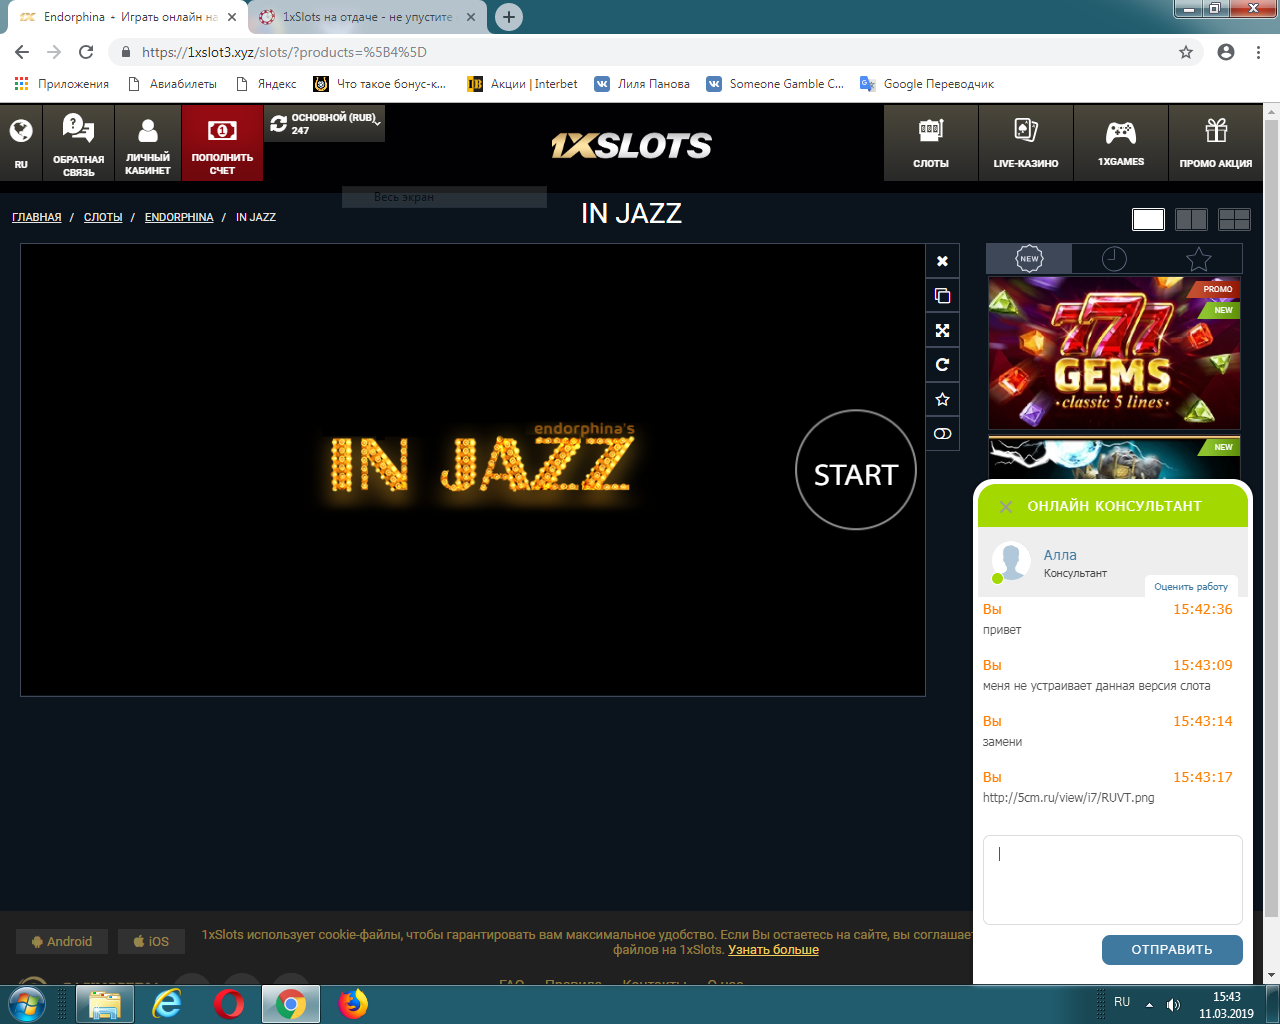Open the Windows Start menu
The height and width of the screenshot is (1024, 1280).
(26, 1004)
